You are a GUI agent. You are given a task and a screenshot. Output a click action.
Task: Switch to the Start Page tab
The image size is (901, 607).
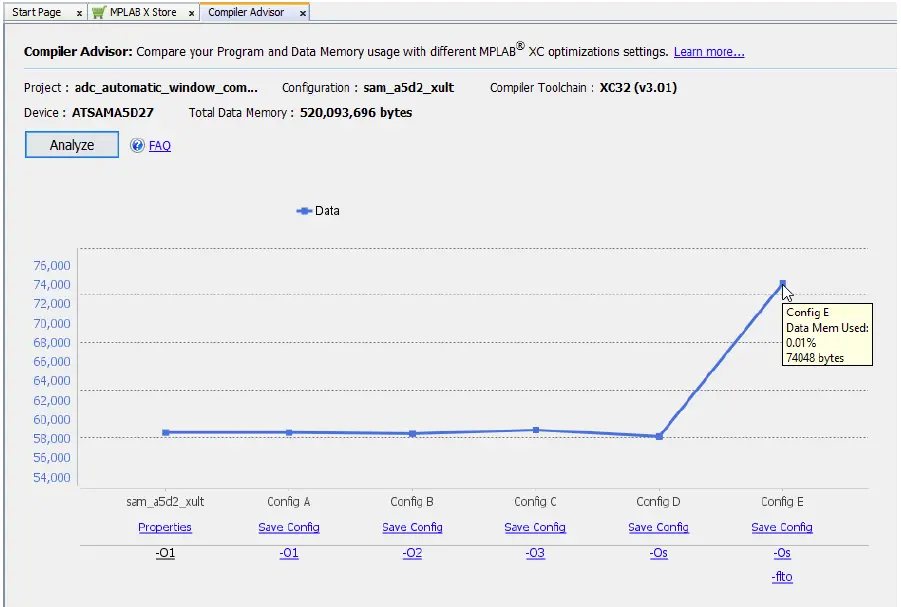tap(37, 12)
